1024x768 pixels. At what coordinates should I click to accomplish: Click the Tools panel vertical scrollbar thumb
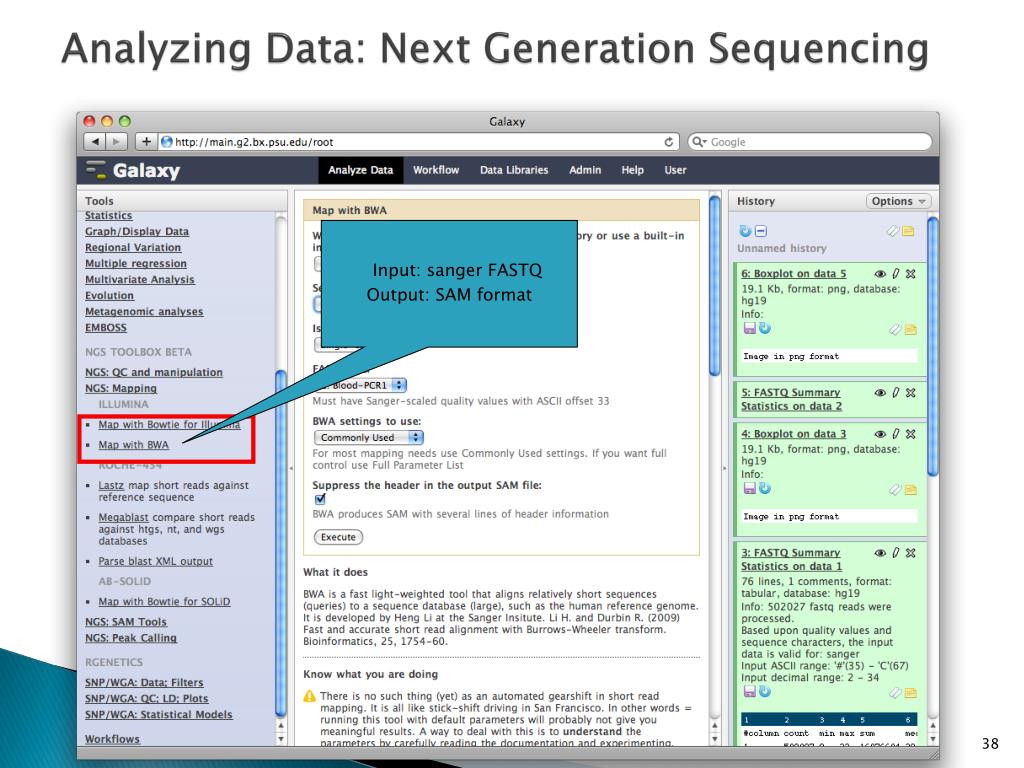[281, 543]
